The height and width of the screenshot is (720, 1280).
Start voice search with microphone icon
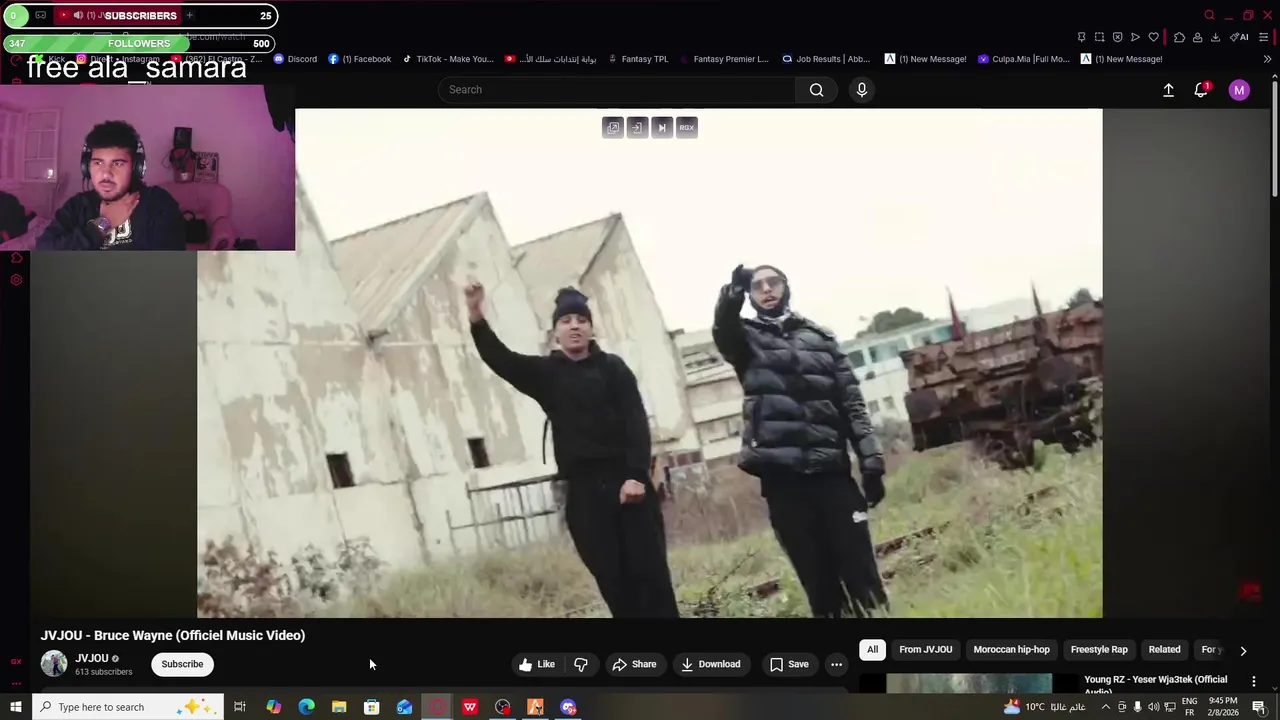862,90
